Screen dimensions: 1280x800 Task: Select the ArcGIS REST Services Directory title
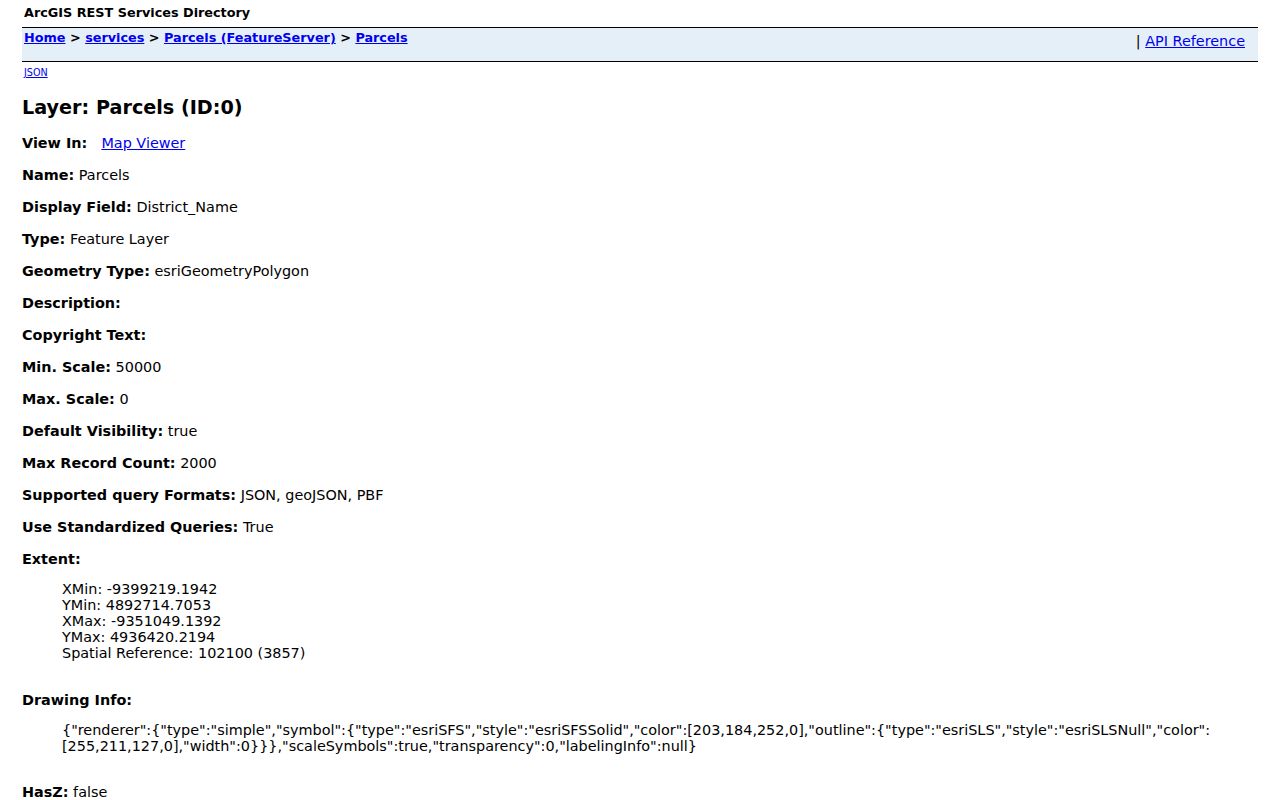(x=137, y=13)
